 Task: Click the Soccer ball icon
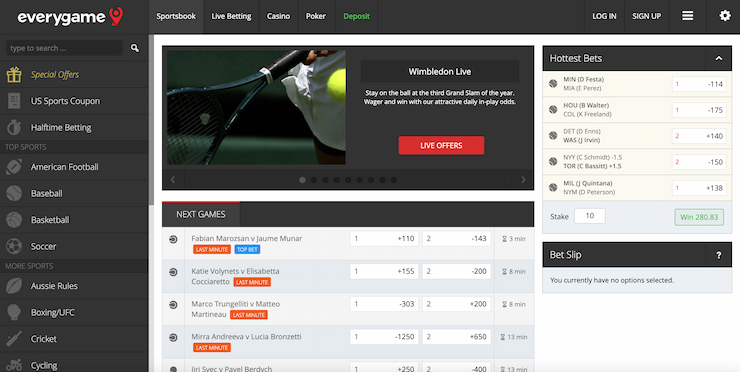click(14, 246)
